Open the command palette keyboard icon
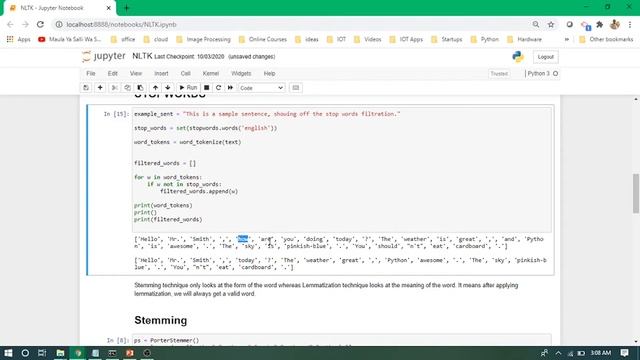This screenshot has width=640, height=360. [296, 88]
